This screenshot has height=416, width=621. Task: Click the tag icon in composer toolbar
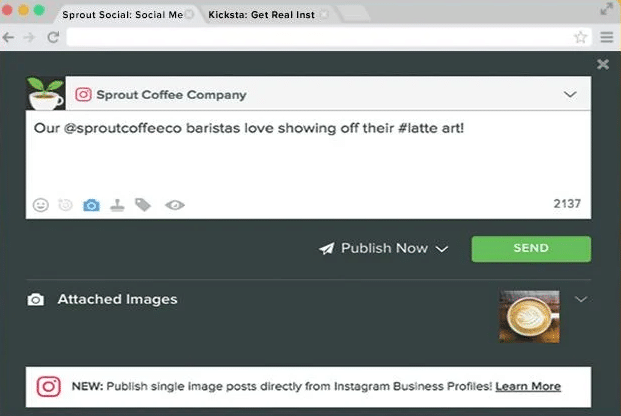click(x=143, y=205)
